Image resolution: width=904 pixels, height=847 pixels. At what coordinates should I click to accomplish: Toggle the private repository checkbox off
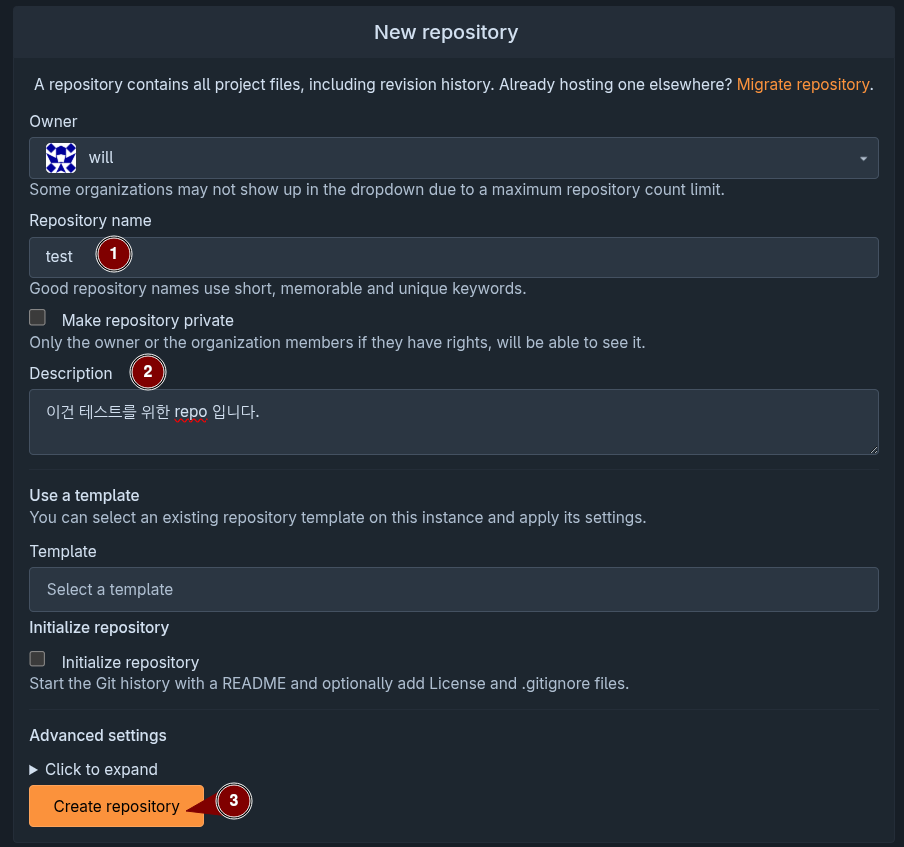tap(37, 317)
